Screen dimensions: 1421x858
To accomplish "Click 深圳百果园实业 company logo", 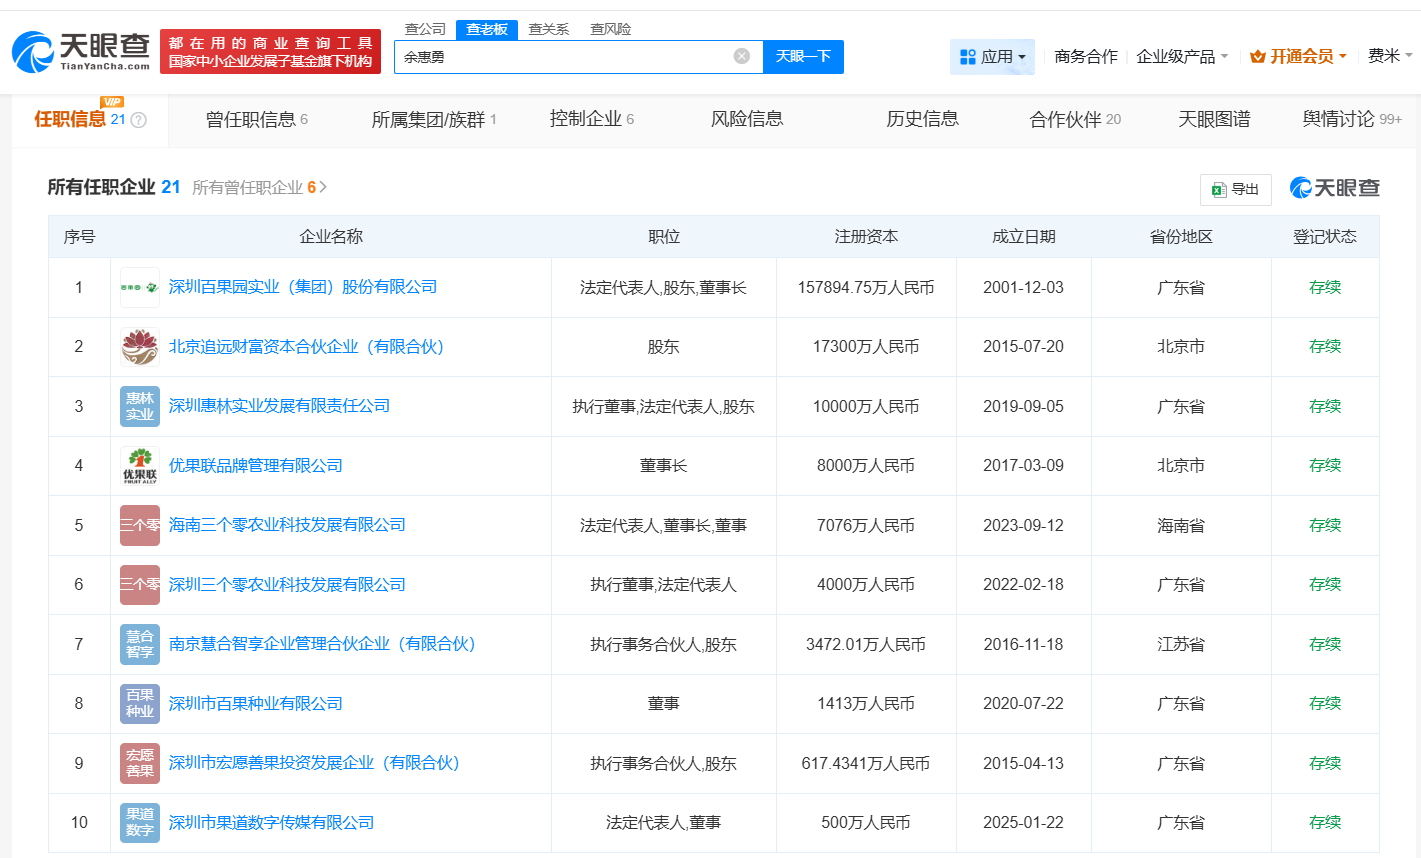I will (139, 287).
